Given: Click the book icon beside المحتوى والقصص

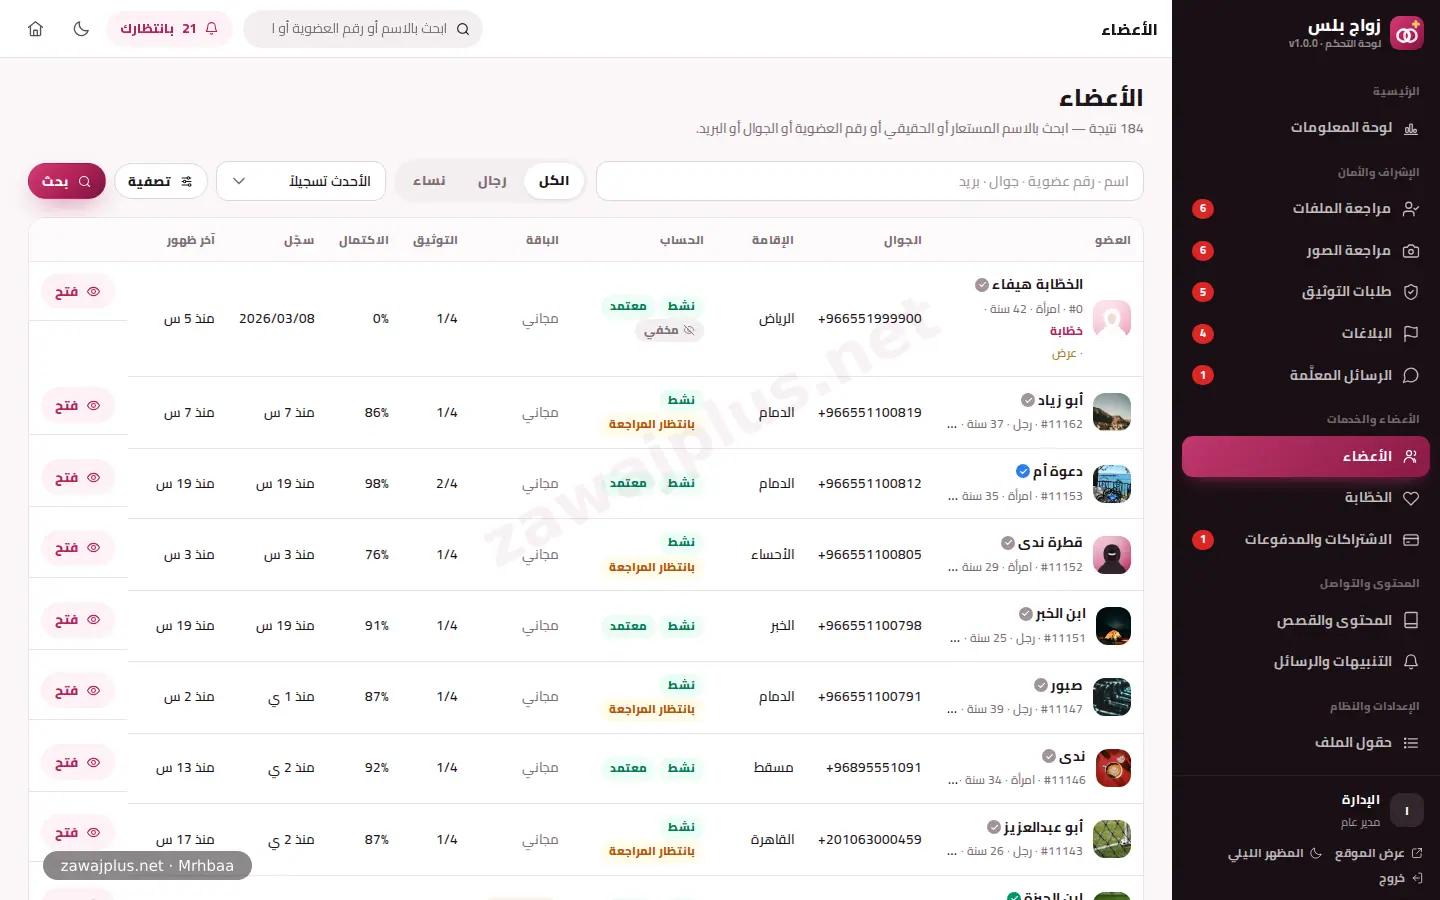Looking at the screenshot, I should pos(1411,621).
